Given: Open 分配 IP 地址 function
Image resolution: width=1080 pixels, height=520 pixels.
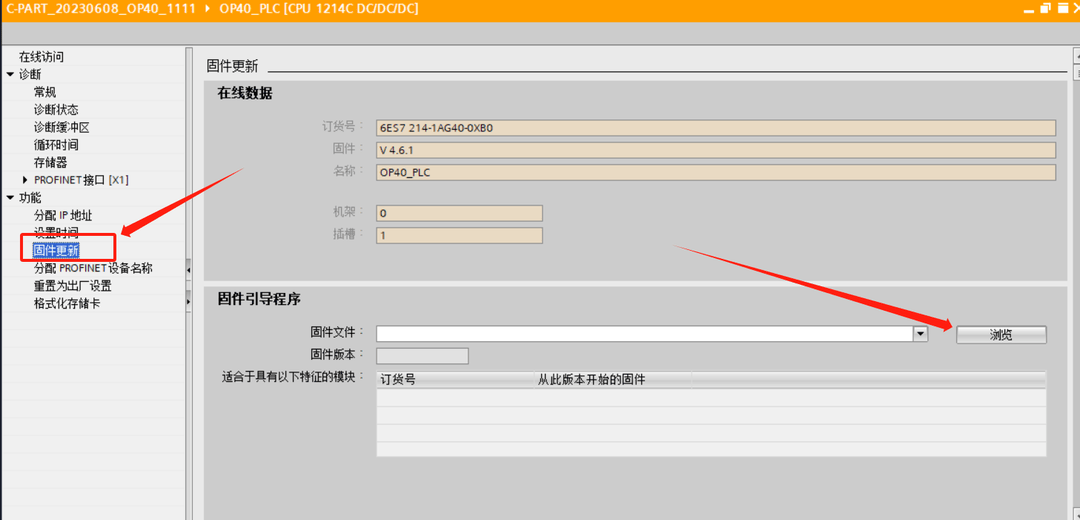Looking at the screenshot, I should tap(63, 215).
